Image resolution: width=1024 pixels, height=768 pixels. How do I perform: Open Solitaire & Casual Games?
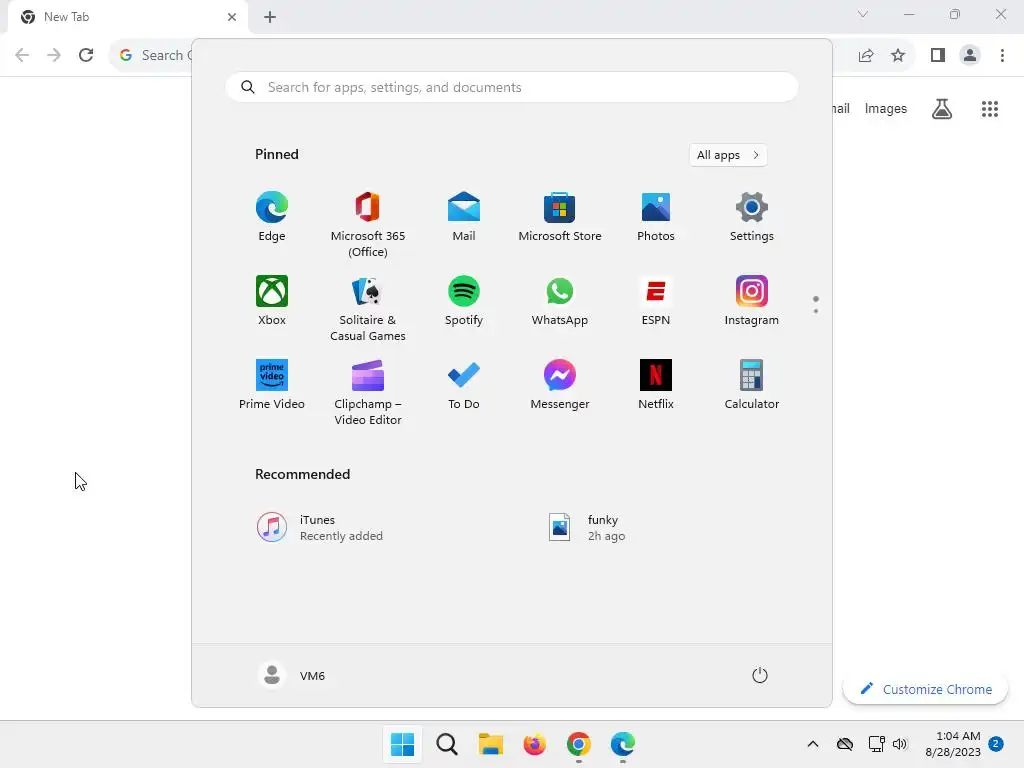(x=368, y=309)
